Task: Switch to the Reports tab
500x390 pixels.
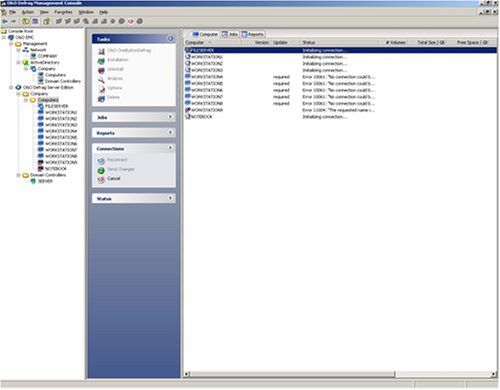Action: [253, 34]
